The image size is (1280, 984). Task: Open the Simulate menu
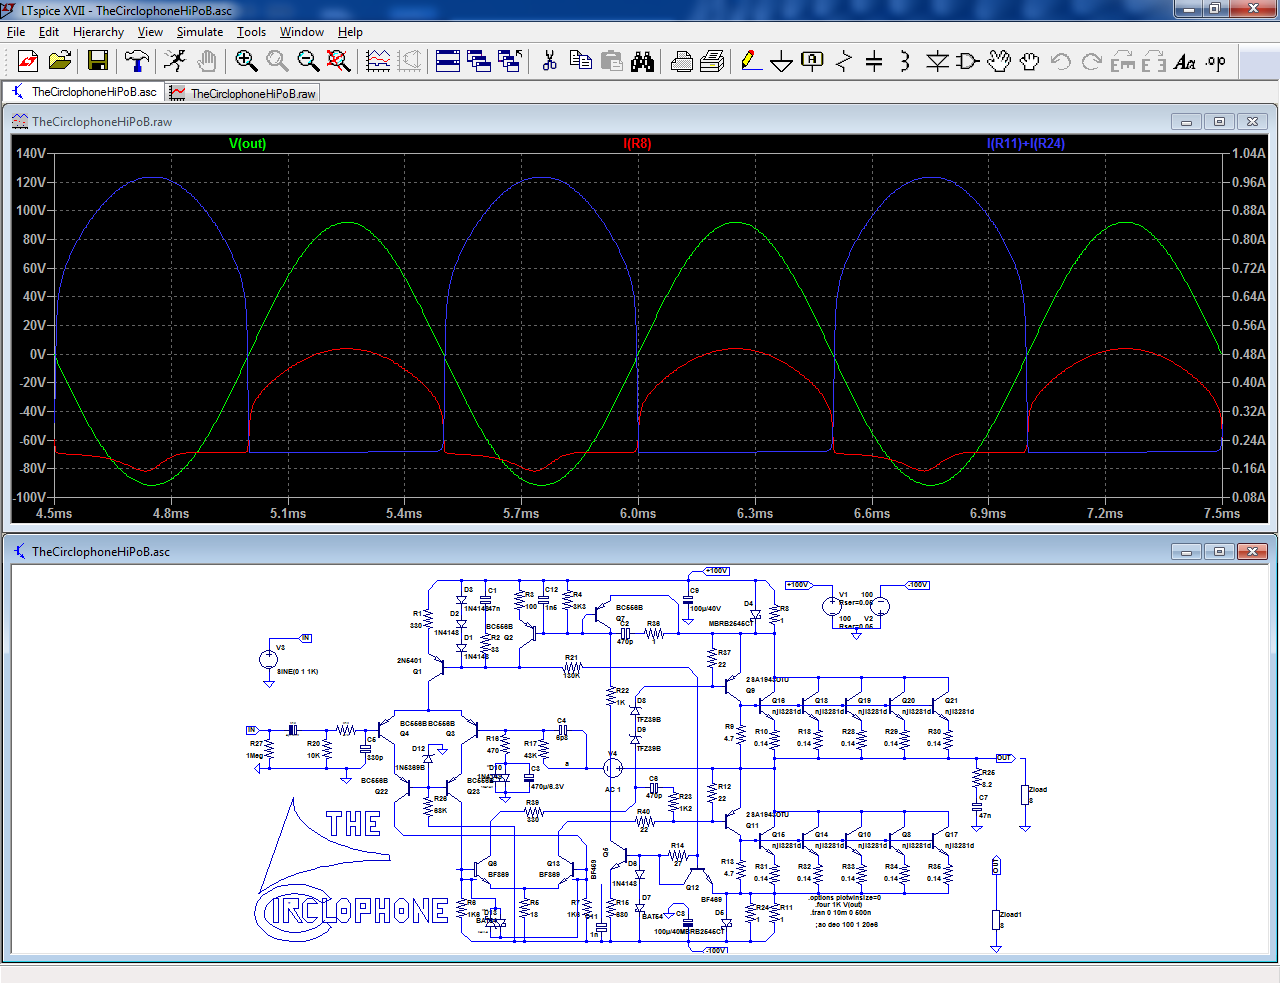(x=200, y=32)
